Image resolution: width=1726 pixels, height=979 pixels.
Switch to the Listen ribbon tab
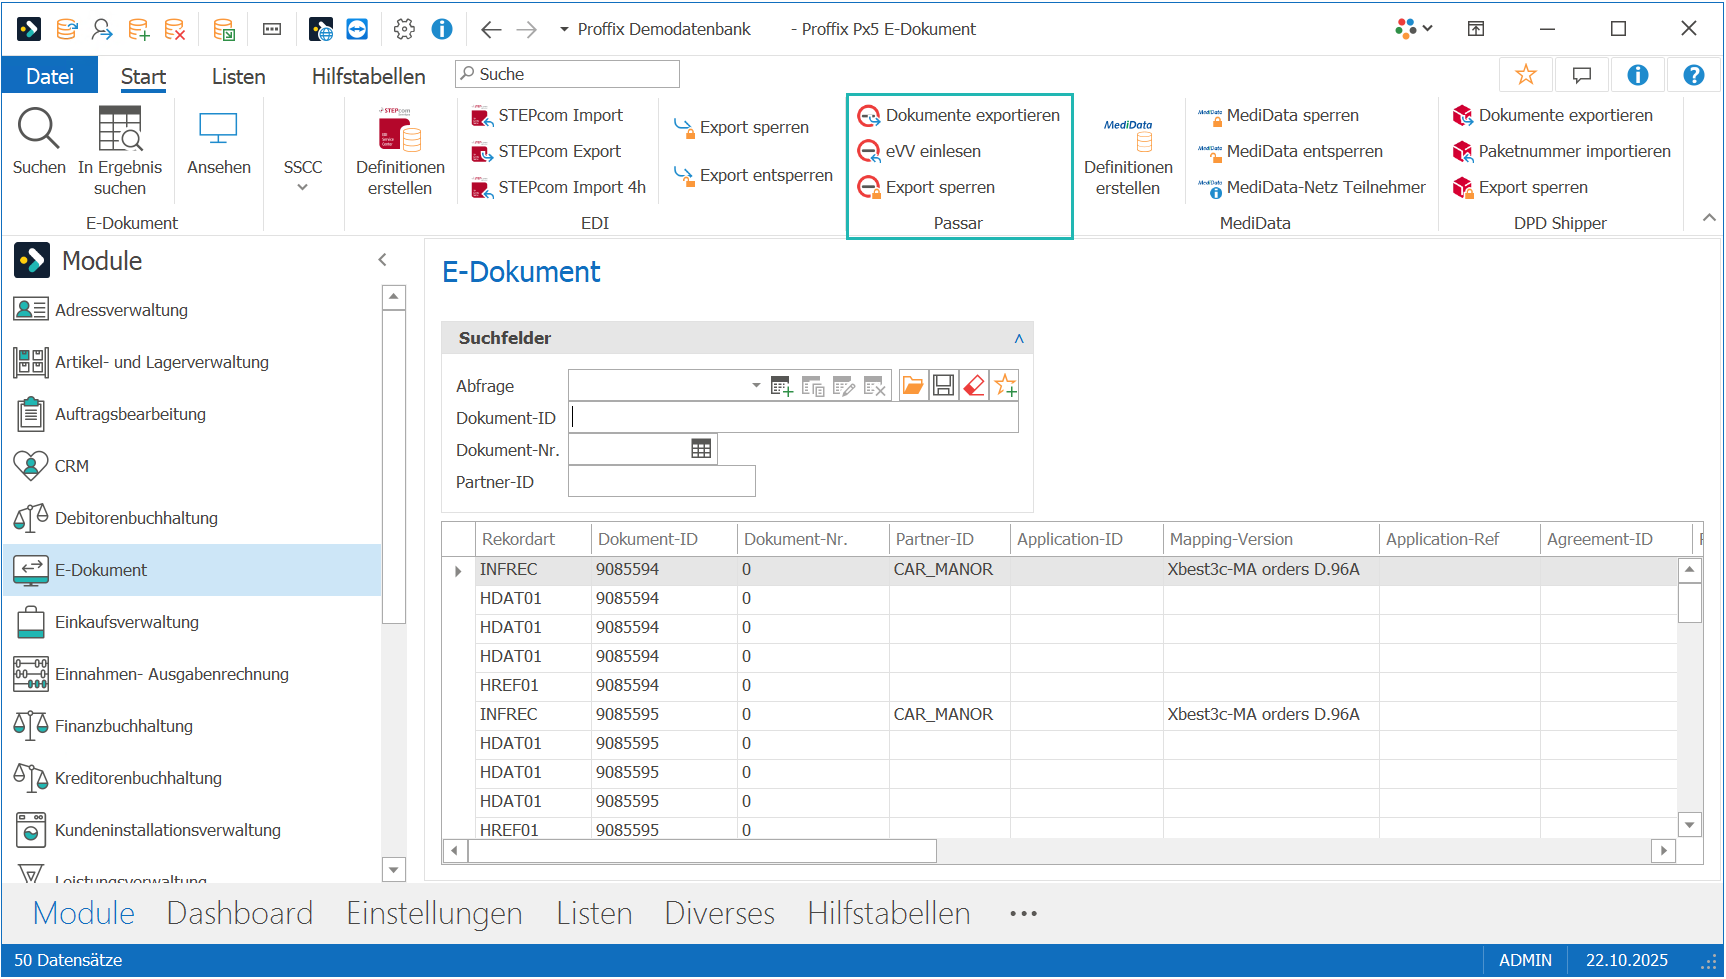239,77
